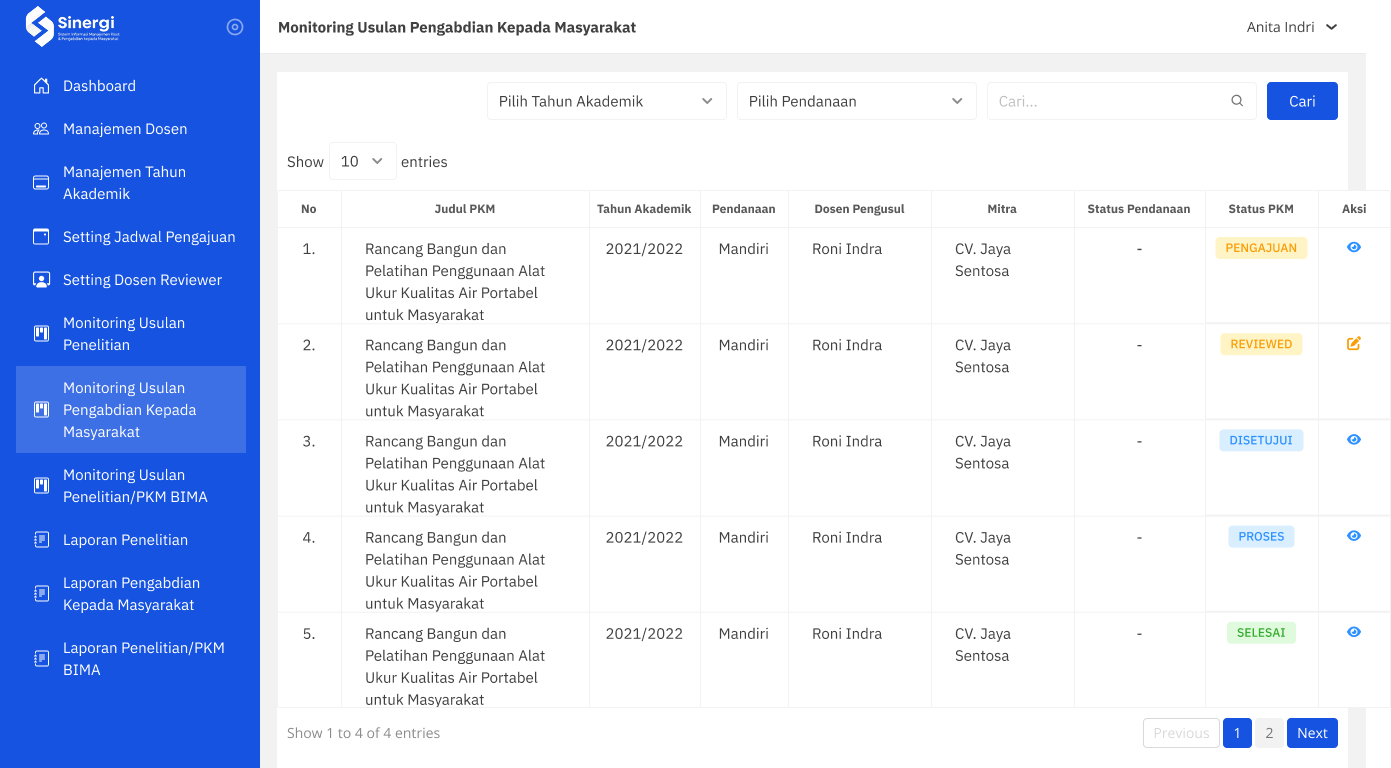Click the blue Cari button
The height and width of the screenshot is (768, 1391).
coord(1302,101)
